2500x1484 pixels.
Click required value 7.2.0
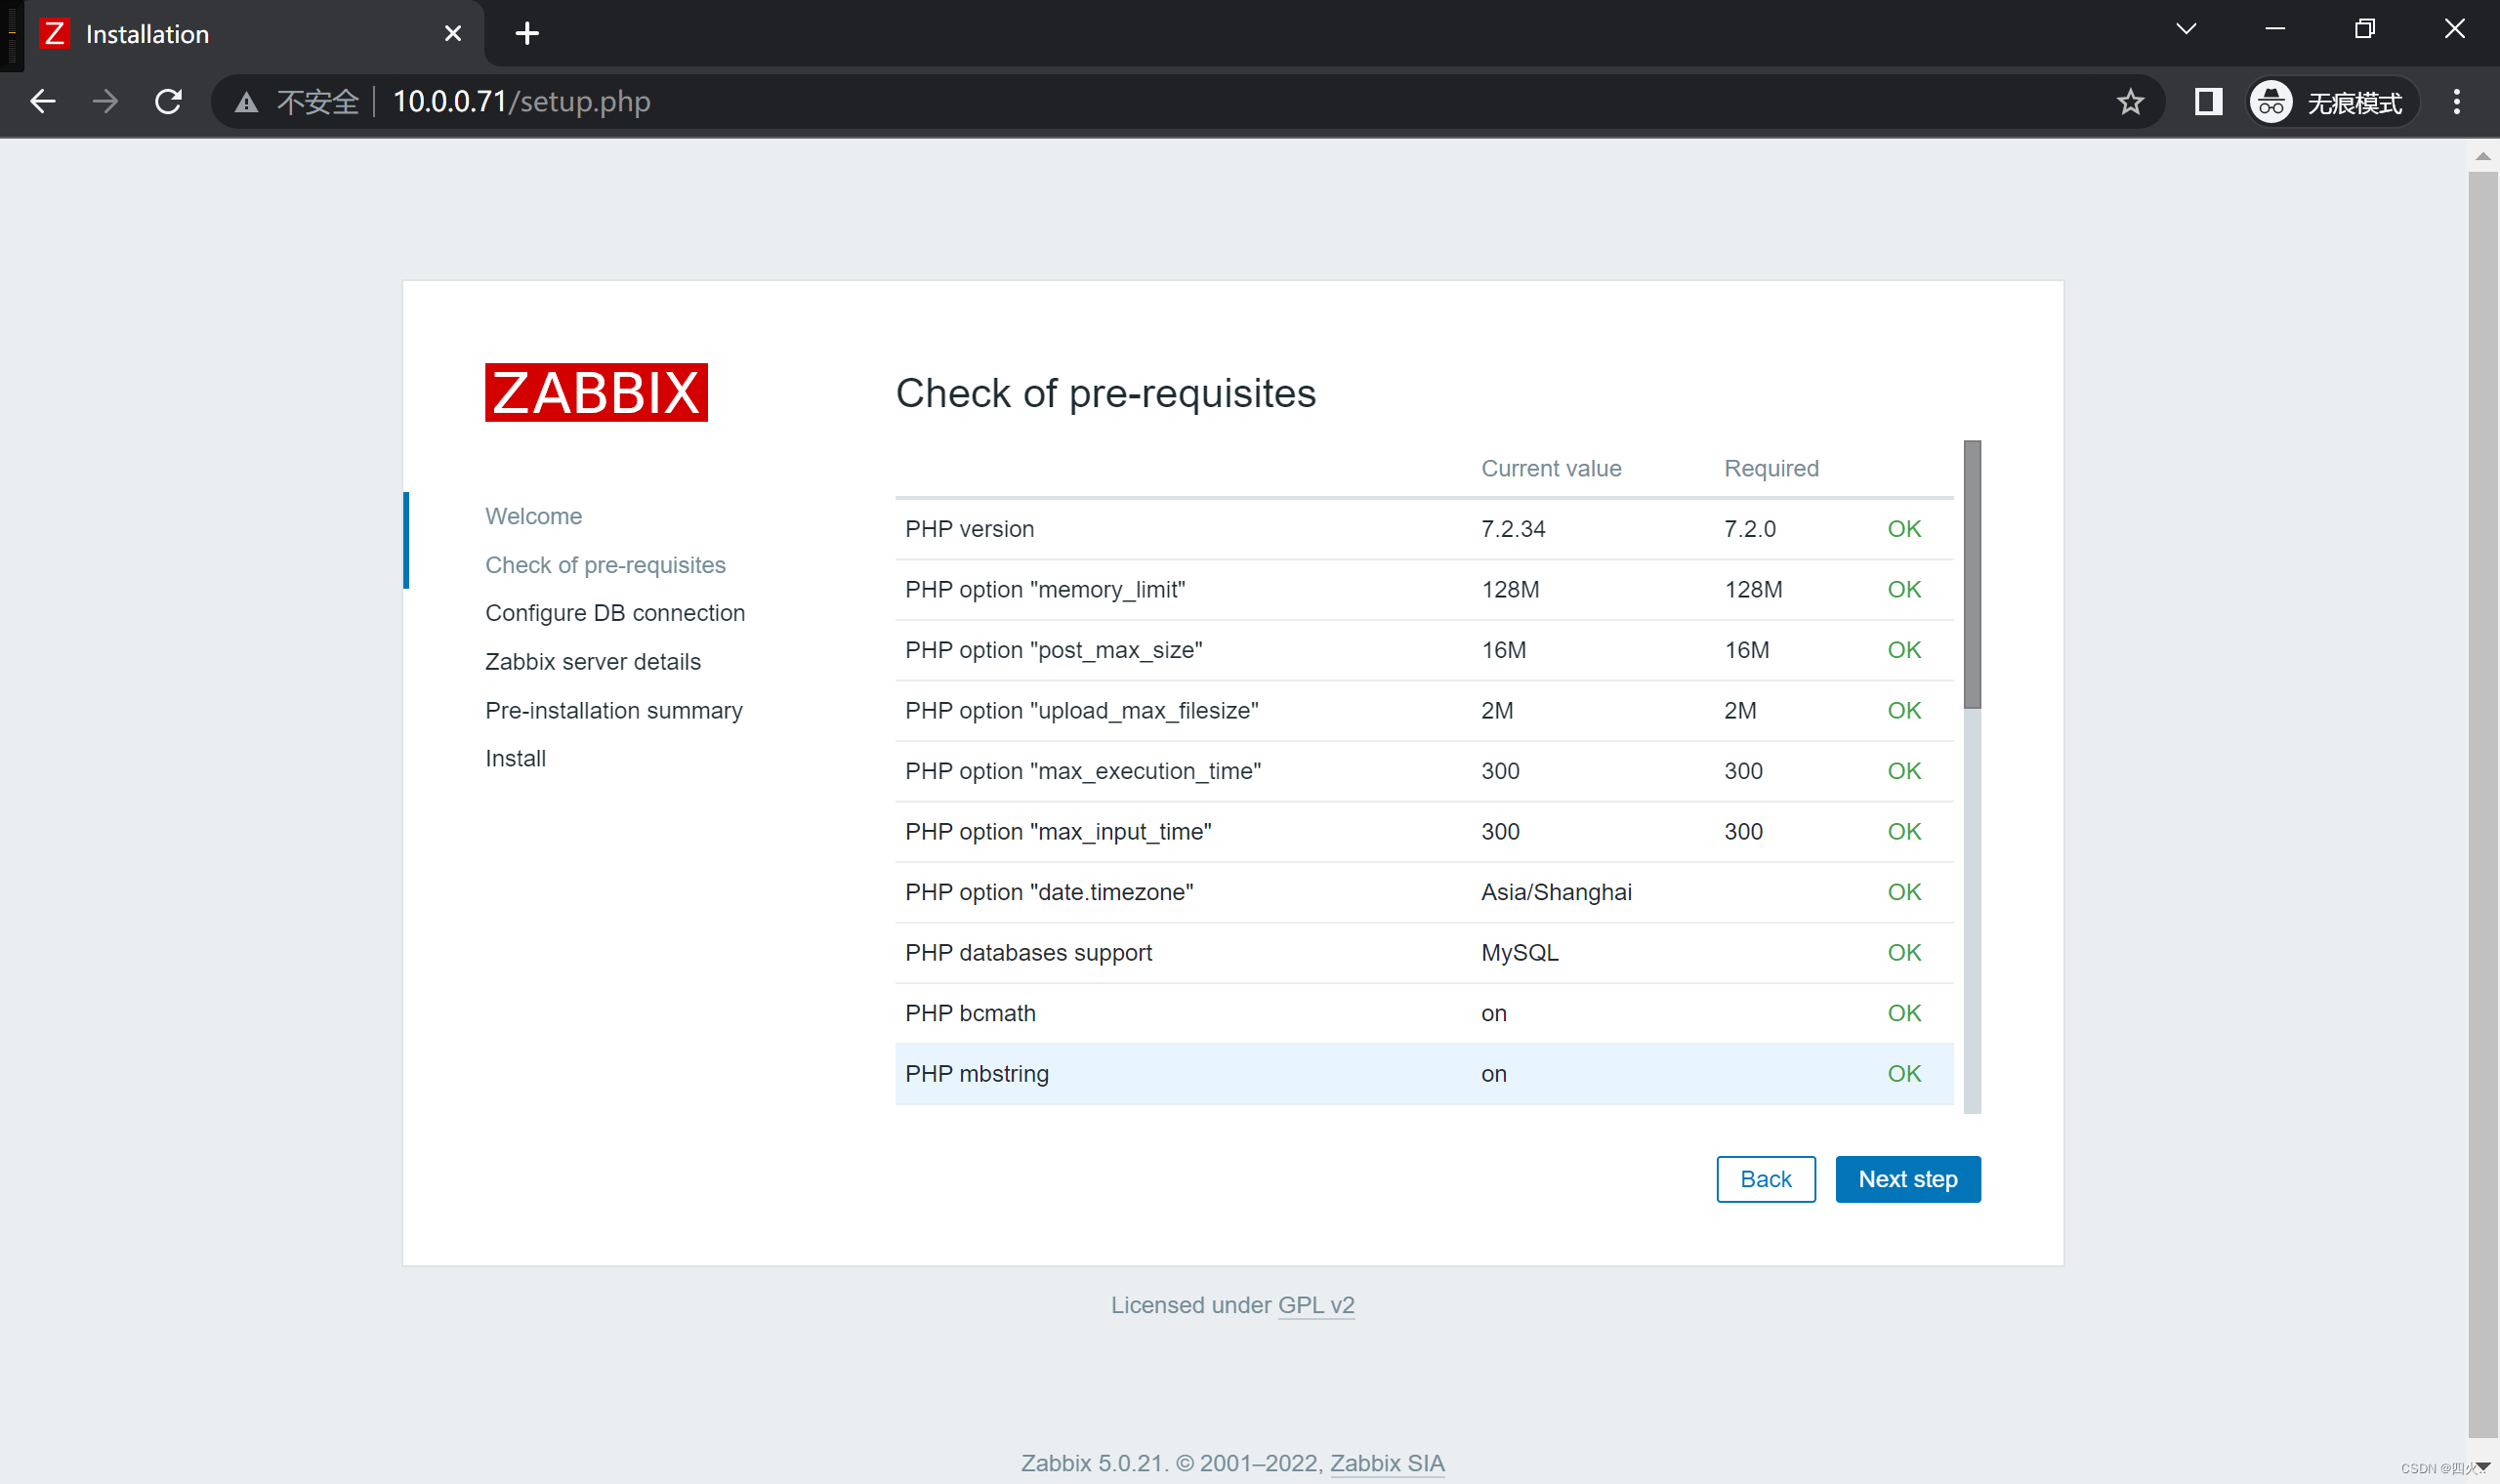(1749, 529)
